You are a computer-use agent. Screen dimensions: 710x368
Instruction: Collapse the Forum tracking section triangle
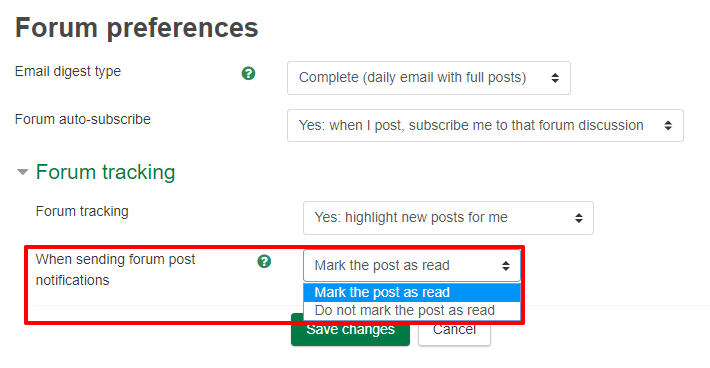22,172
